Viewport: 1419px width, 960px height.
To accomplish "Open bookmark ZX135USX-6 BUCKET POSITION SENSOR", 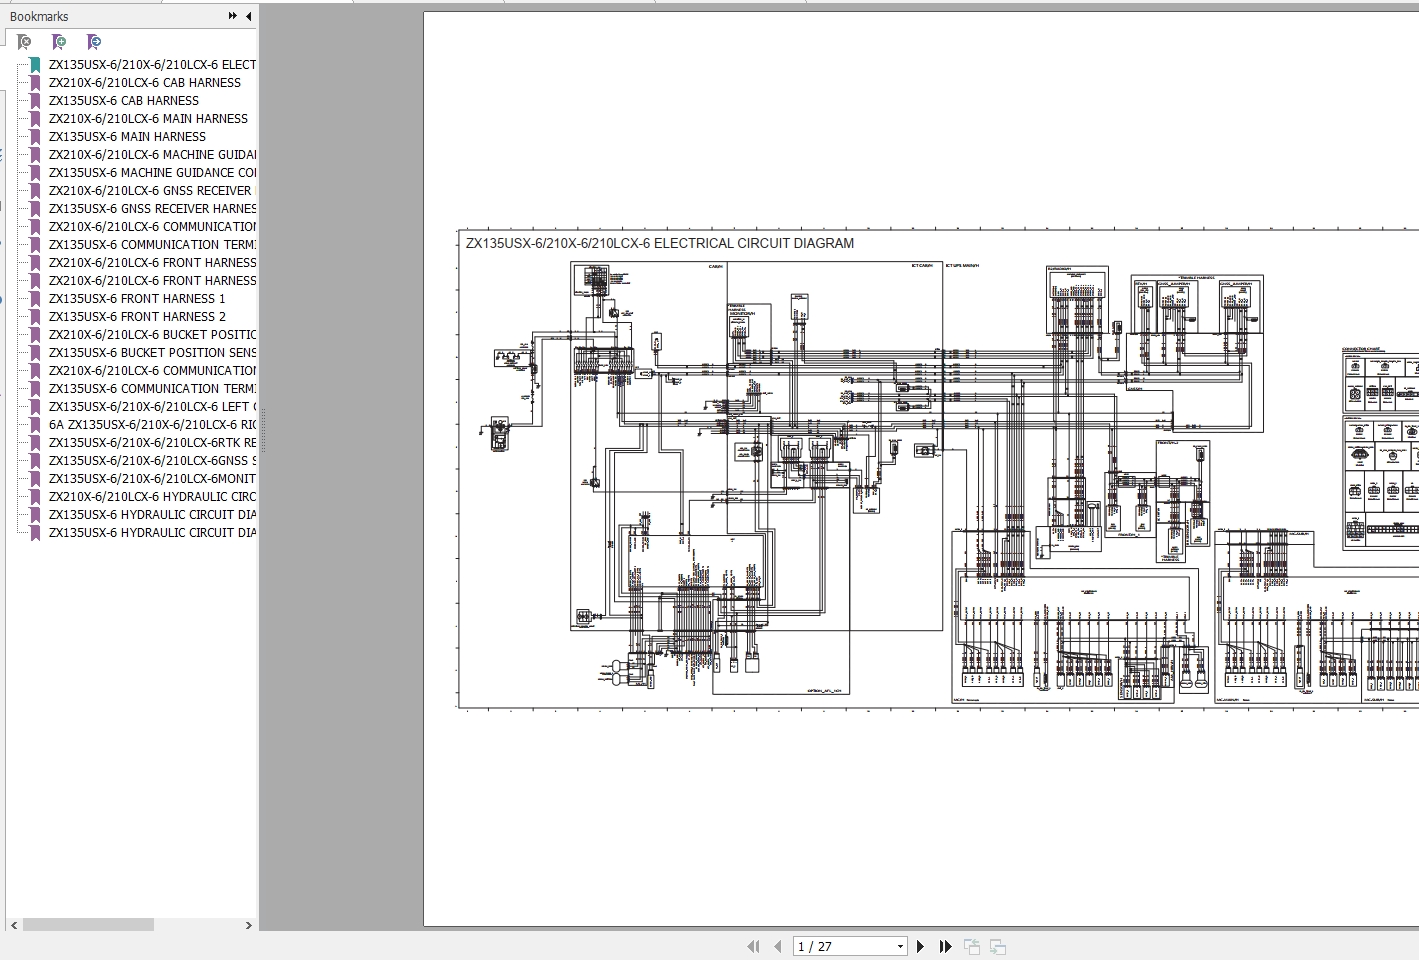I will pyautogui.click(x=152, y=353).
